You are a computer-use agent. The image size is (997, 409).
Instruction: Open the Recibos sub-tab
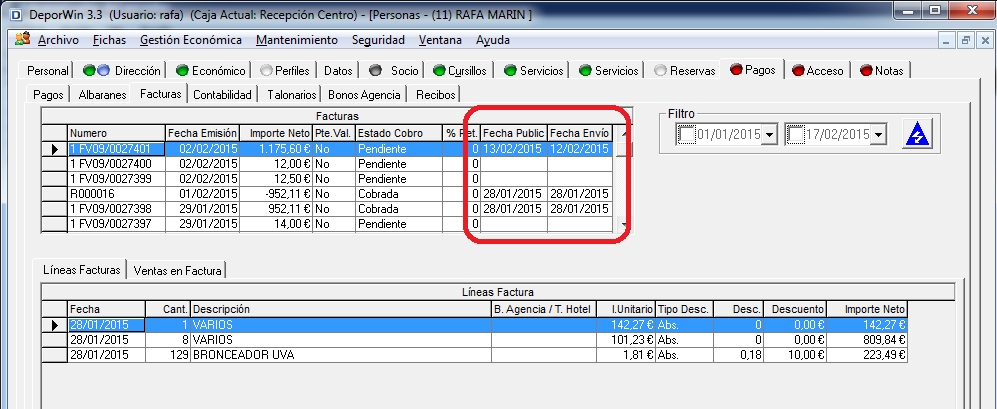click(x=436, y=95)
